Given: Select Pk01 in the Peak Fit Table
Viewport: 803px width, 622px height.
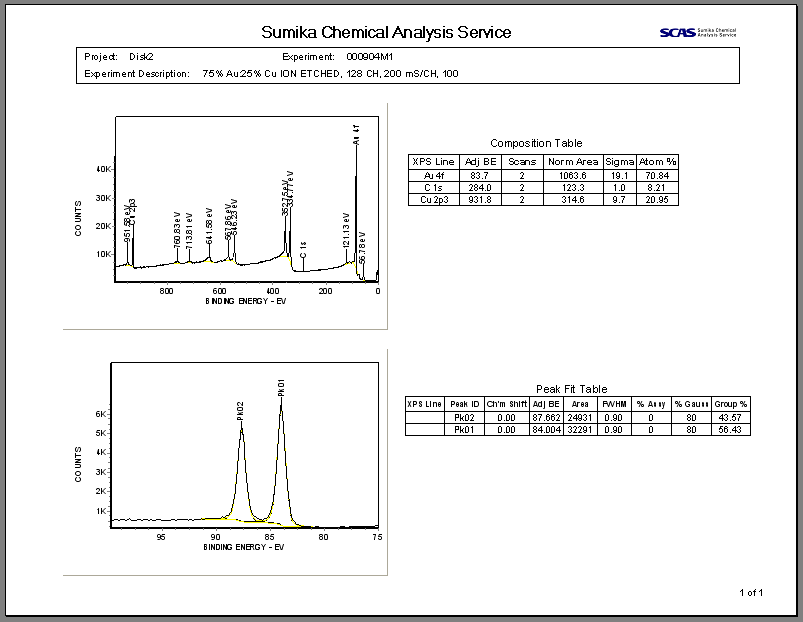Looking at the screenshot, I should pyautogui.click(x=464, y=430).
